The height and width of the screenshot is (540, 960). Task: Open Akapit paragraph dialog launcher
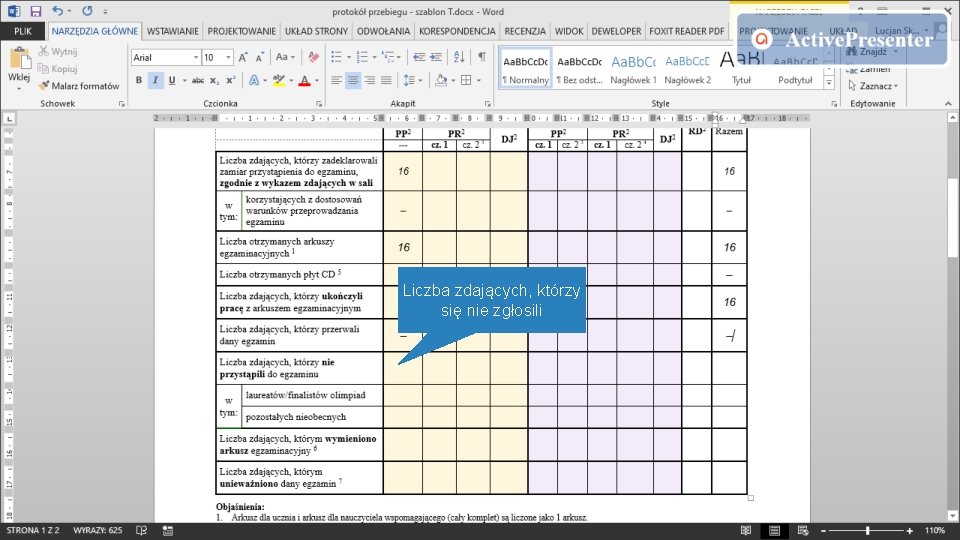click(x=487, y=104)
